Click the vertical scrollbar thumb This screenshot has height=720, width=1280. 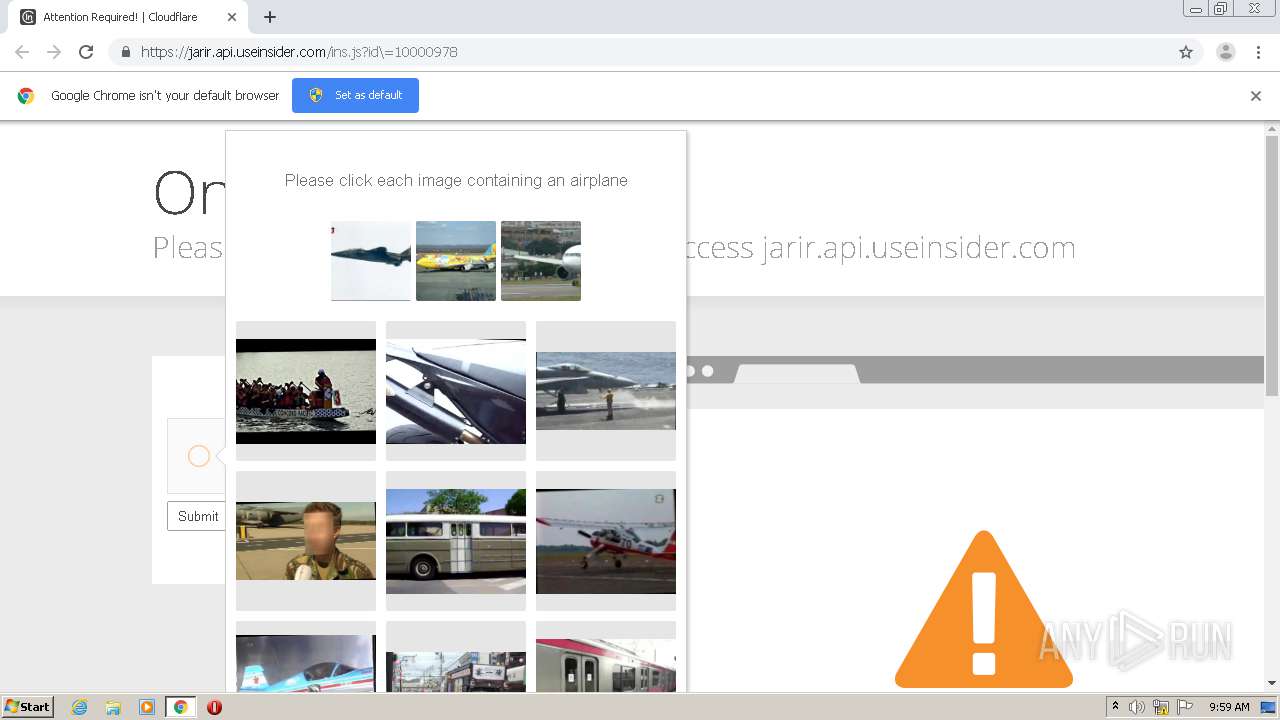point(1272,265)
